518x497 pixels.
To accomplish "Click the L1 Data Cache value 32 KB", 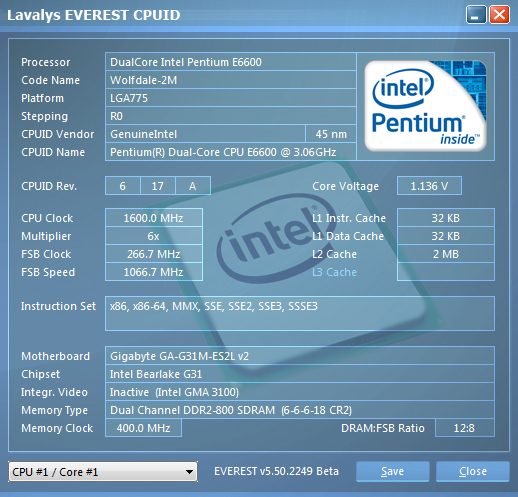I will click(x=446, y=236).
